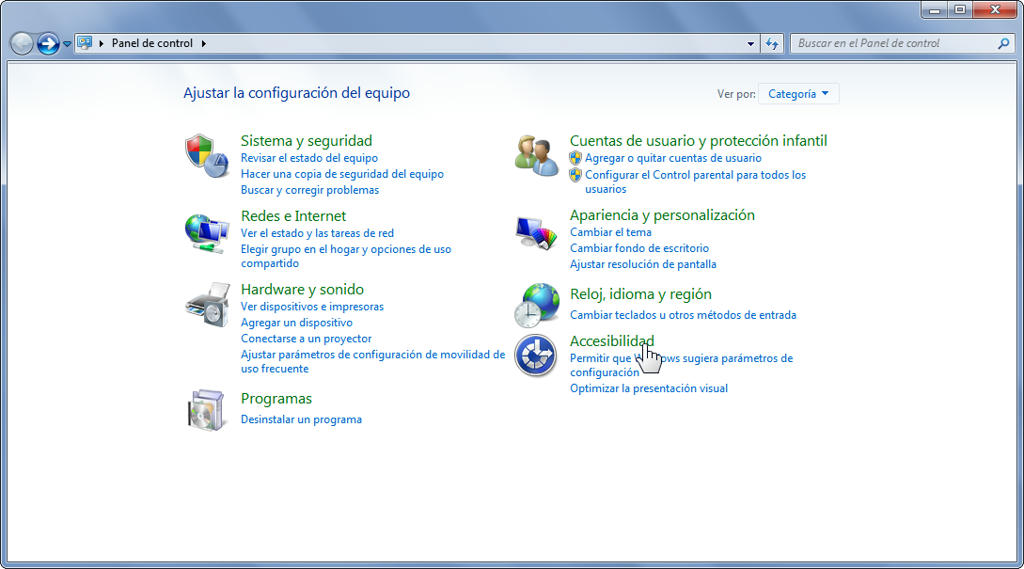Click Optimizar la presentación visual
Image resolution: width=1024 pixels, height=569 pixels.
pyautogui.click(x=648, y=389)
